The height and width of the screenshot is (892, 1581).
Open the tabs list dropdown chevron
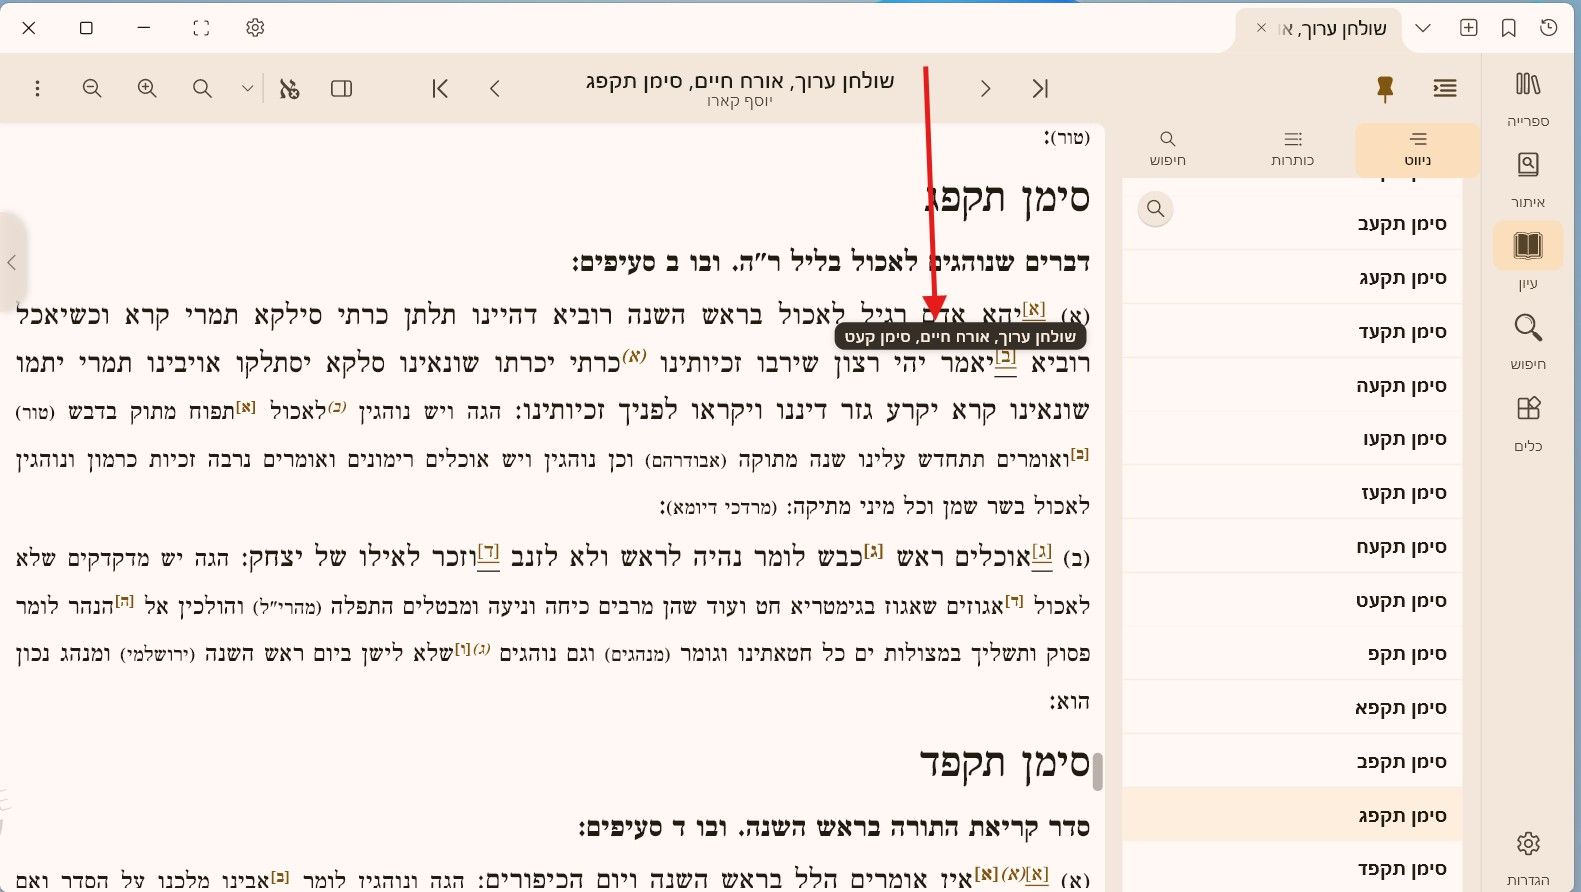point(1423,28)
